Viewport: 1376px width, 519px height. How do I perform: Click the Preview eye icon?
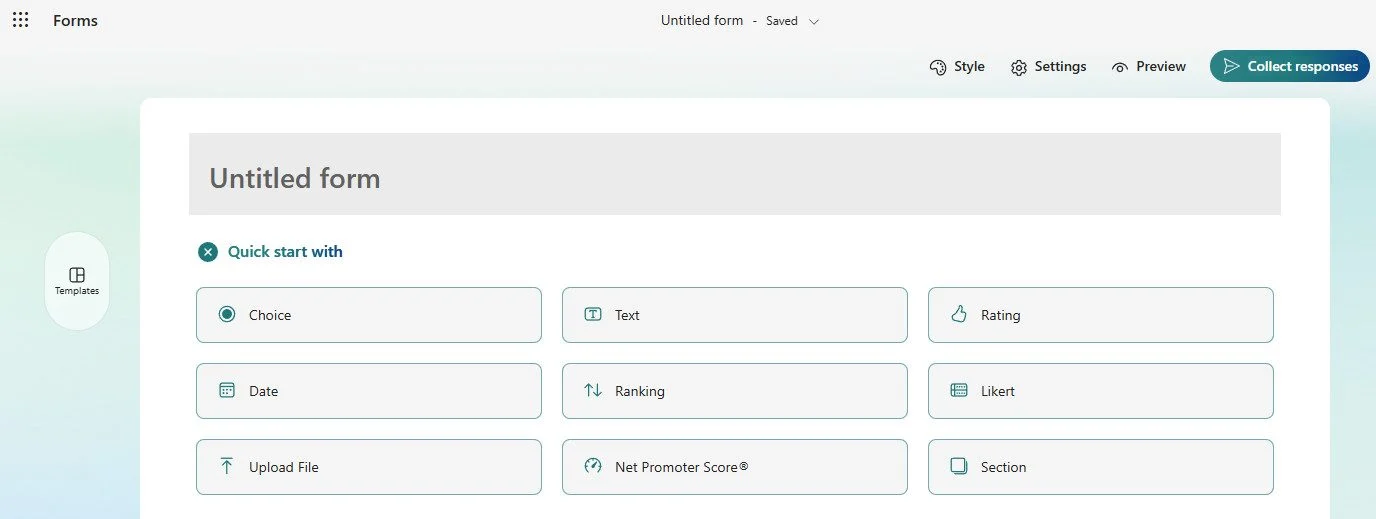(1120, 67)
